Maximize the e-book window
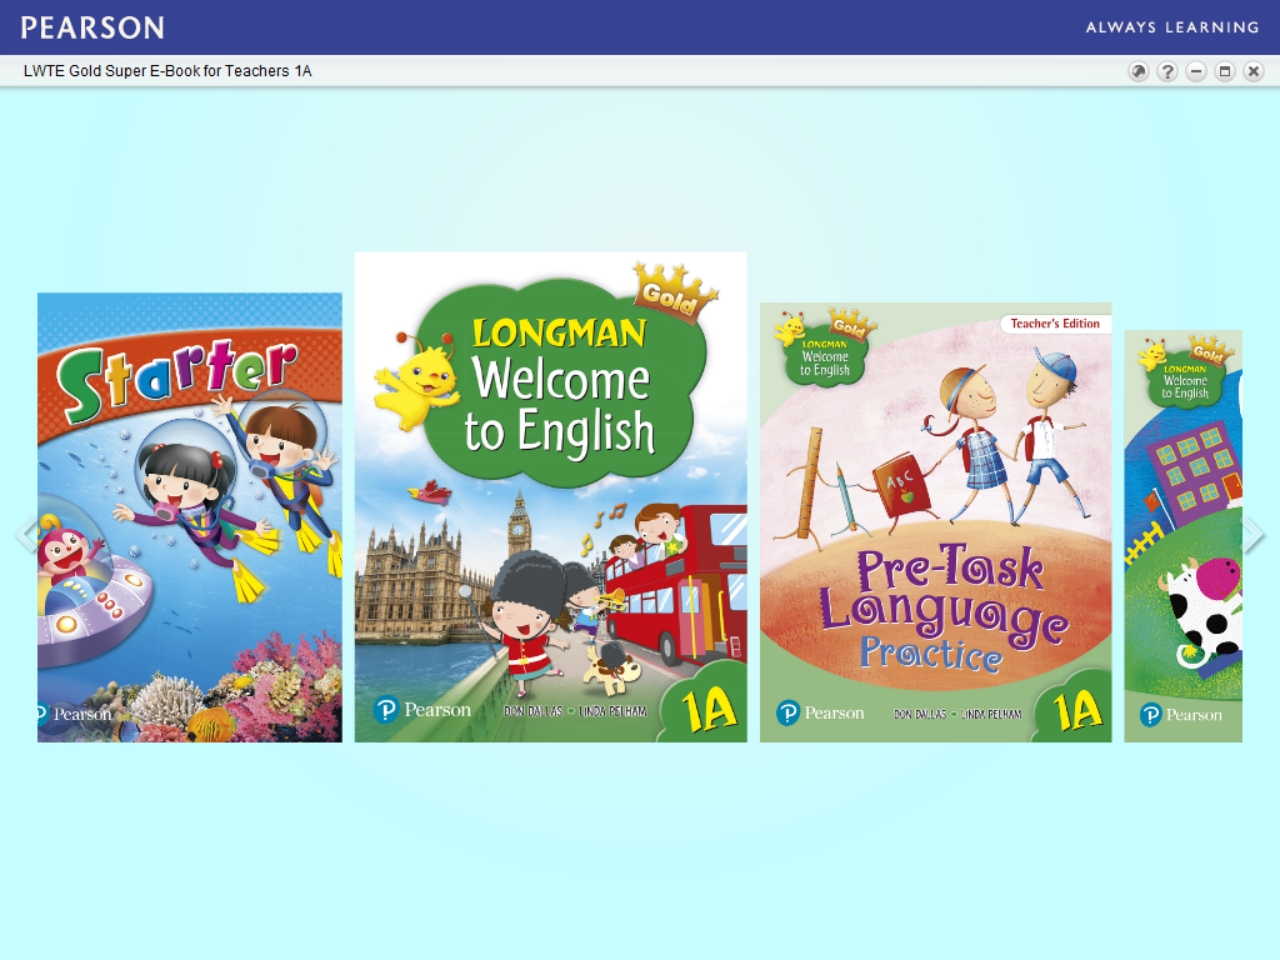 pyautogui.click(x=1225, y=71)
